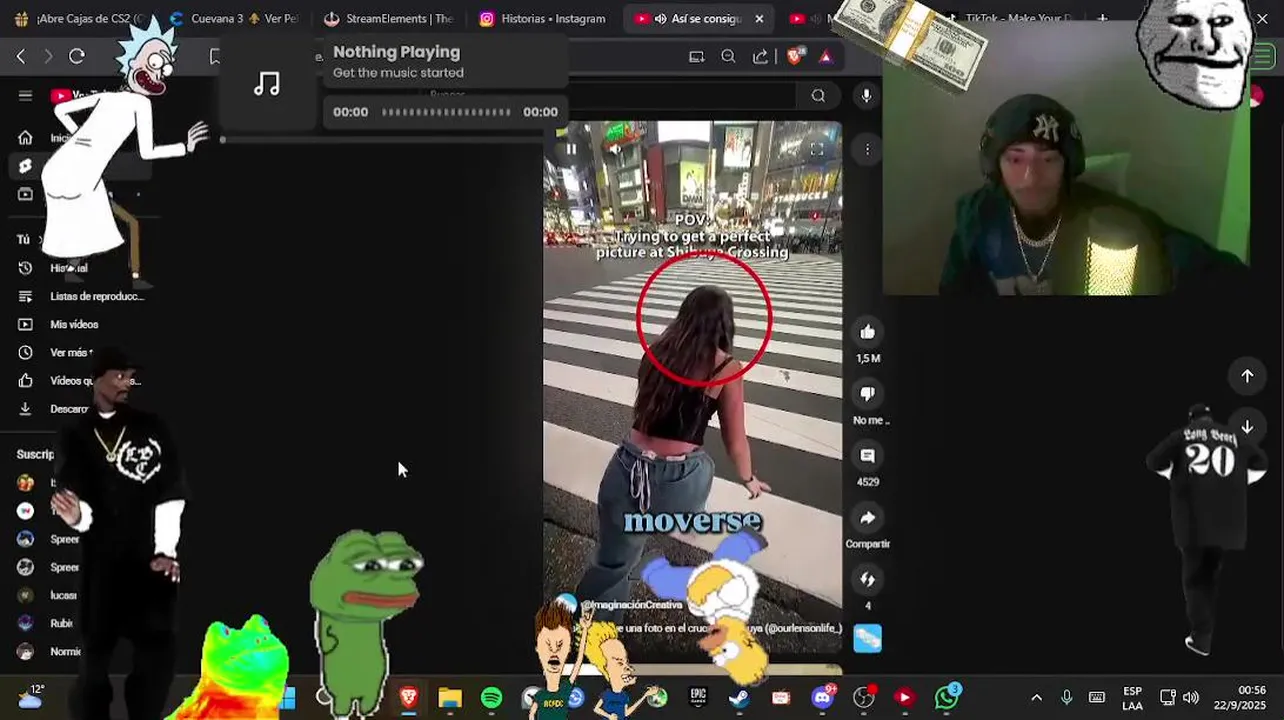This screenshot has width=1284, height=720.
Task: Go back with the browser back arrow
Action: tap(21, 57)
